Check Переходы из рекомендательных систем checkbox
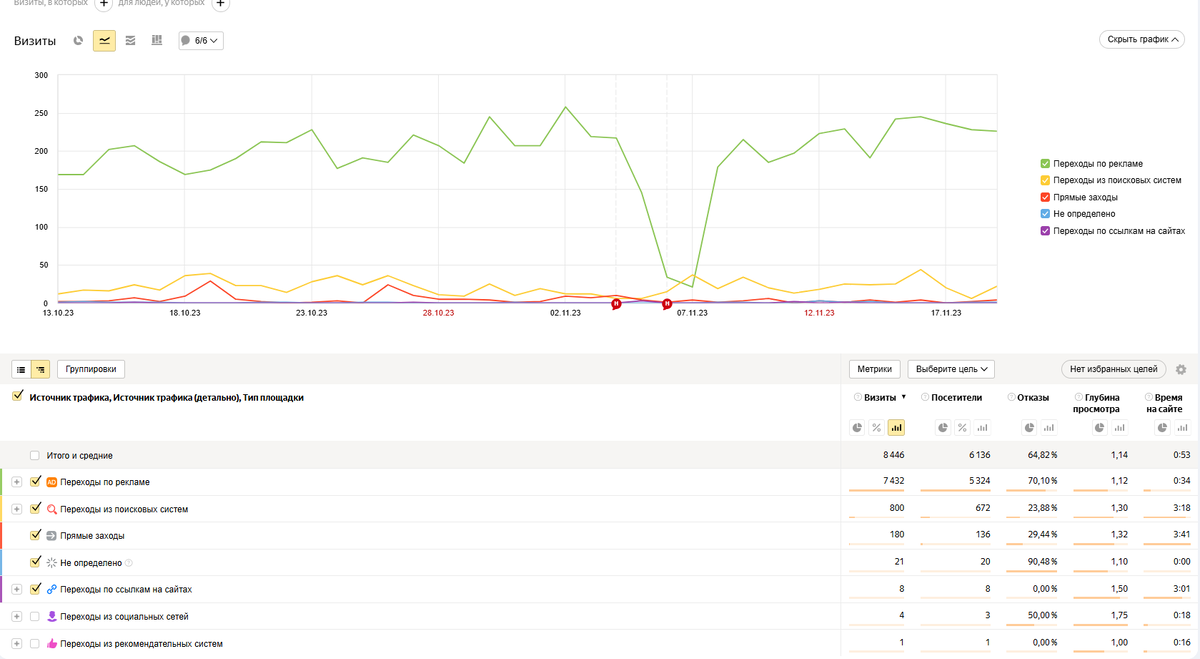 point(35,643)
